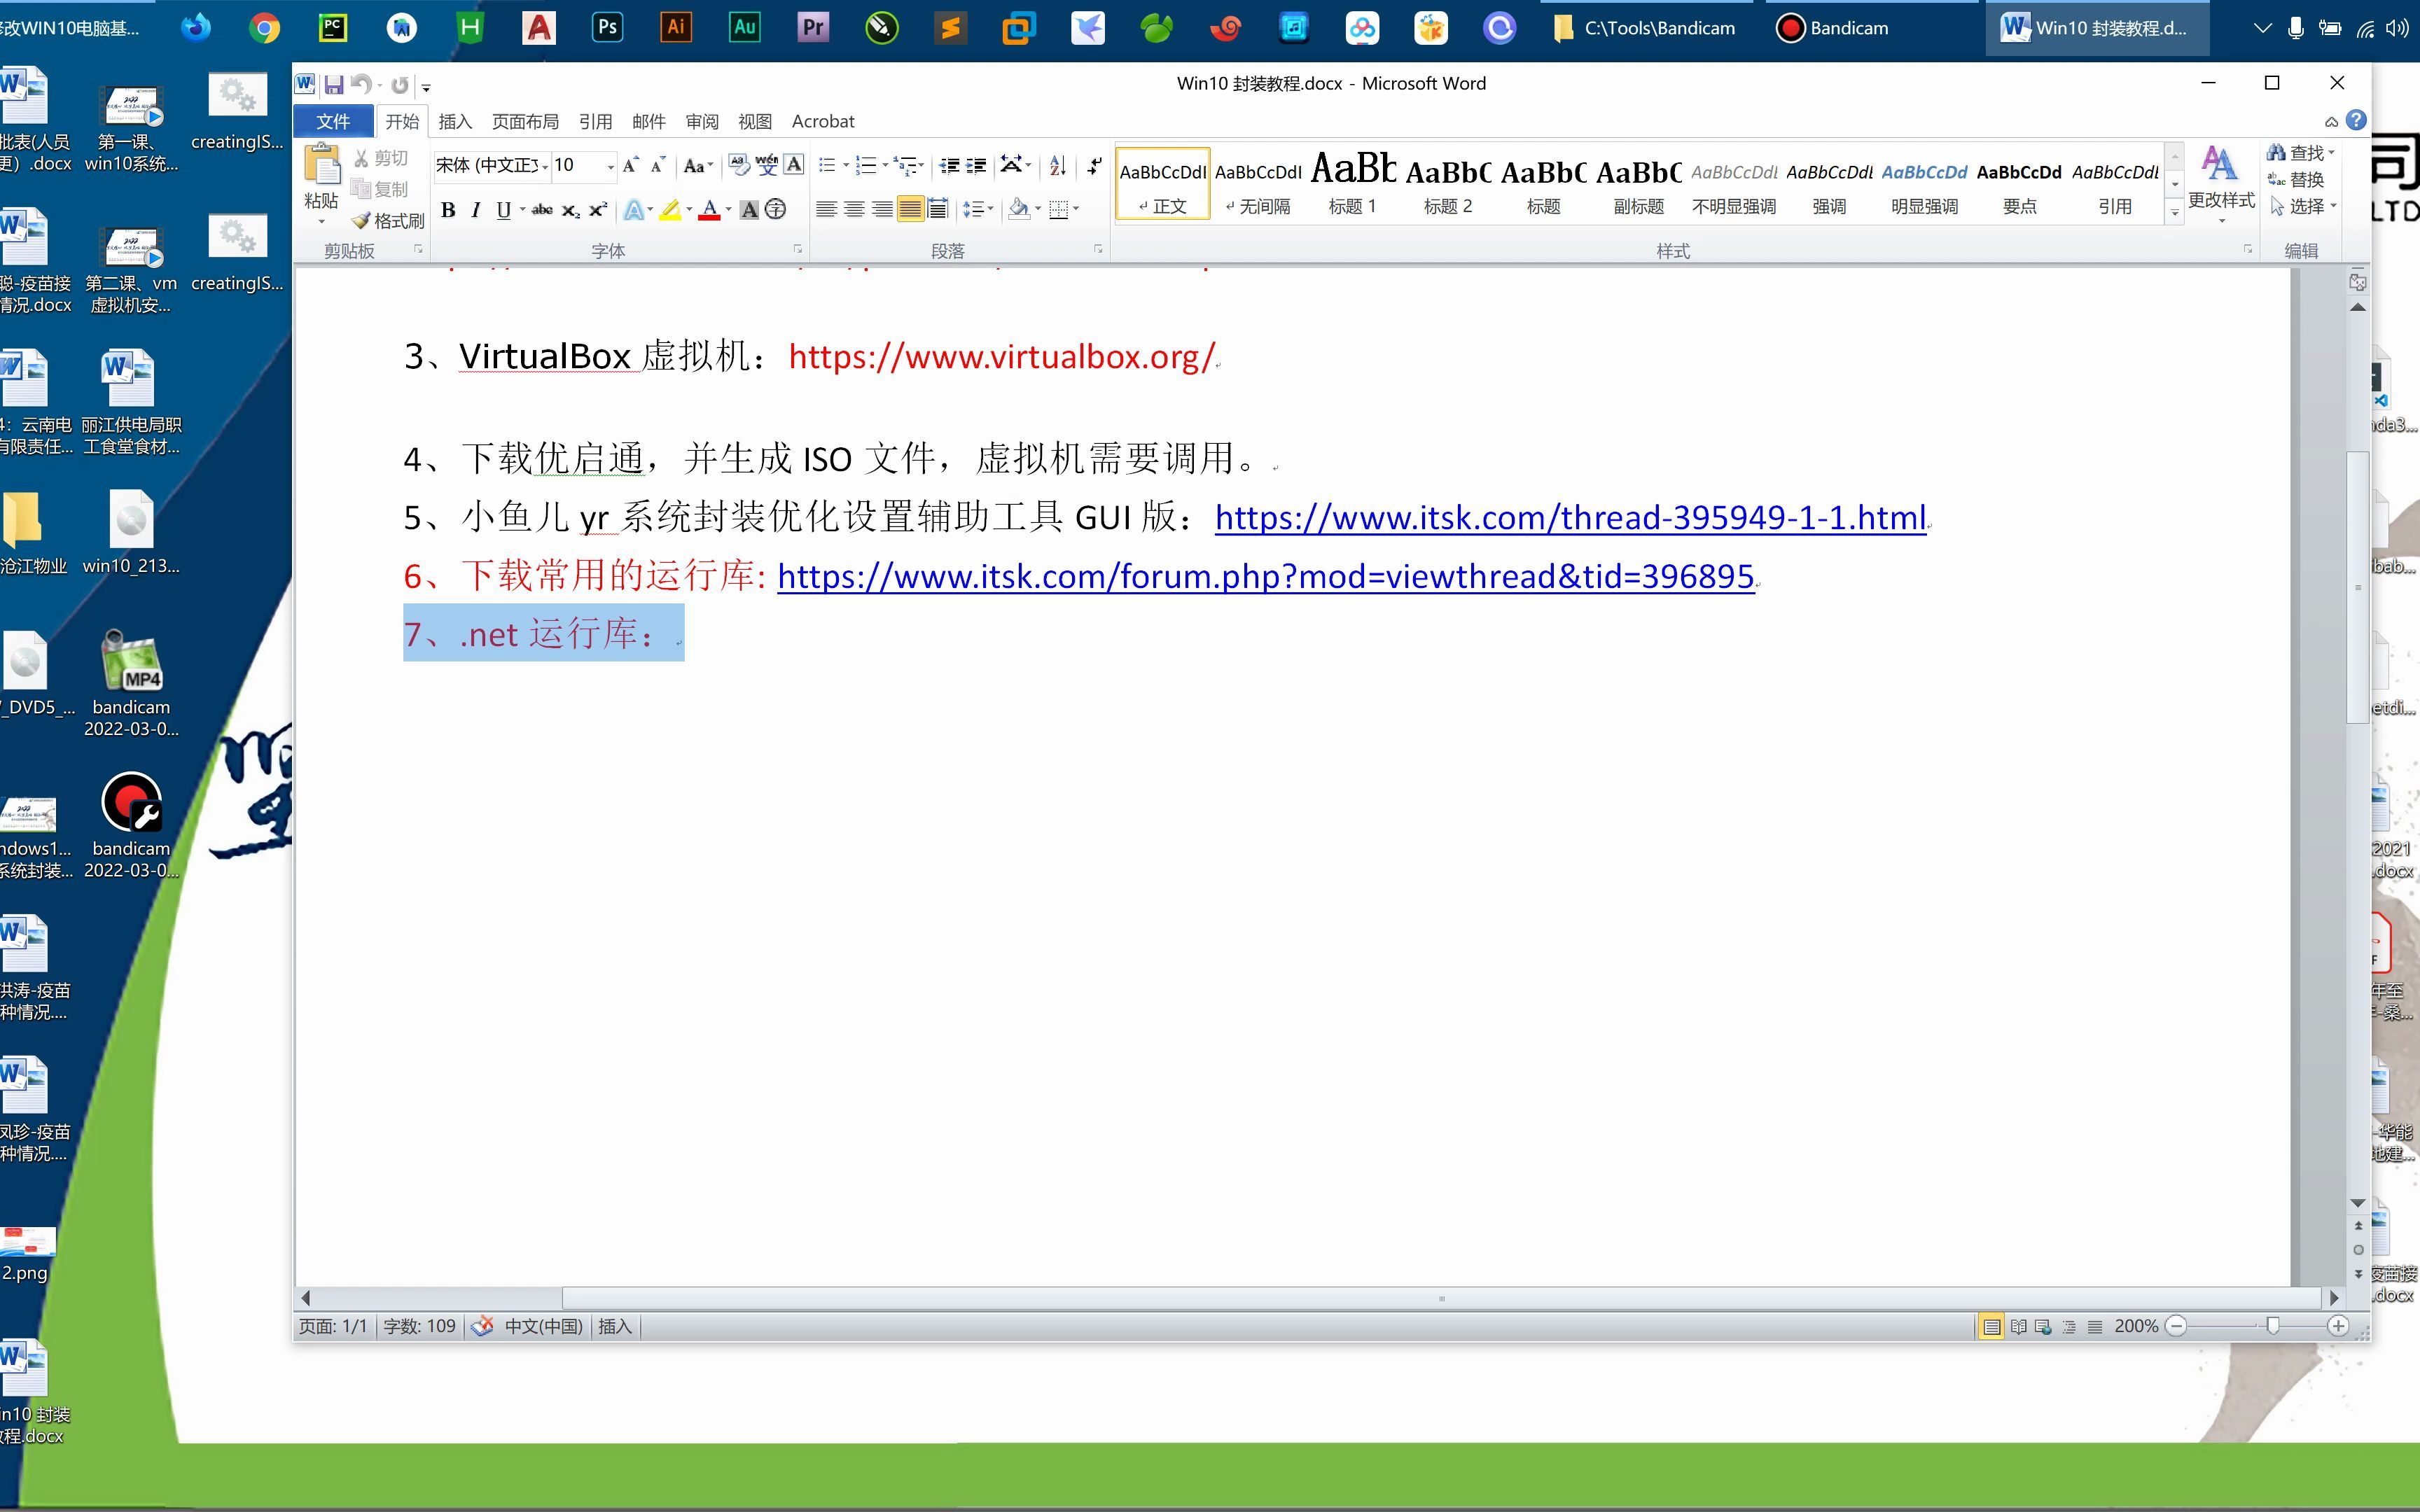This screenshot has width=2420, height=1512.
Task: Apply the No Spacing (无间隔) style
Action: pyautogui.click(x=1258, y=183)
